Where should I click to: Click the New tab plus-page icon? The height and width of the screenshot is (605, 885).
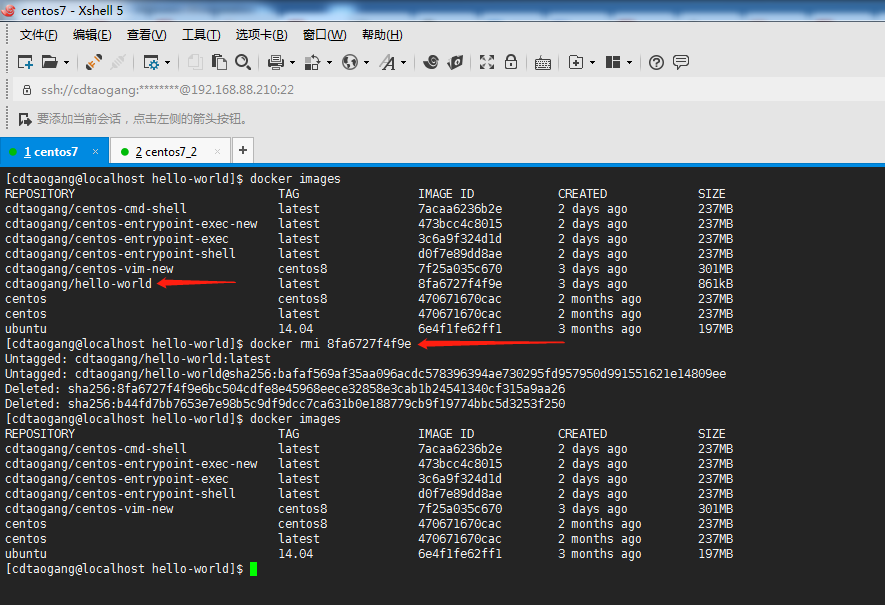(x=576, y=62)
